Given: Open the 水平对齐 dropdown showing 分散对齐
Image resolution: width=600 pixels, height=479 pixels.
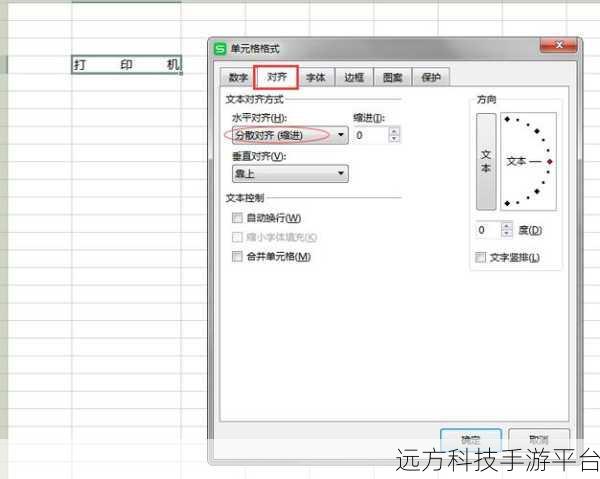Looking at the screenshot, I should pos(290,135).
